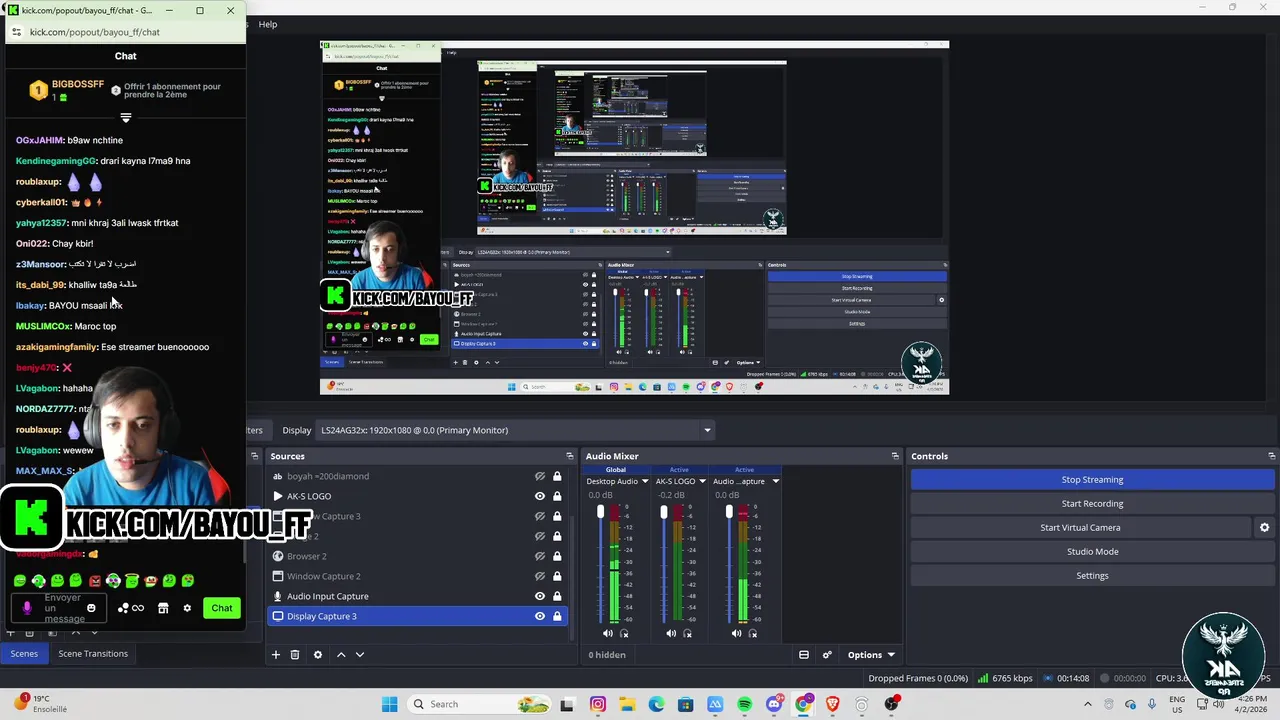Image resolution: width=1280 pixels, height=720 pixels.
Task: Open AK-S LOGO mixer channel menu arrow
Action: [702, 481]
